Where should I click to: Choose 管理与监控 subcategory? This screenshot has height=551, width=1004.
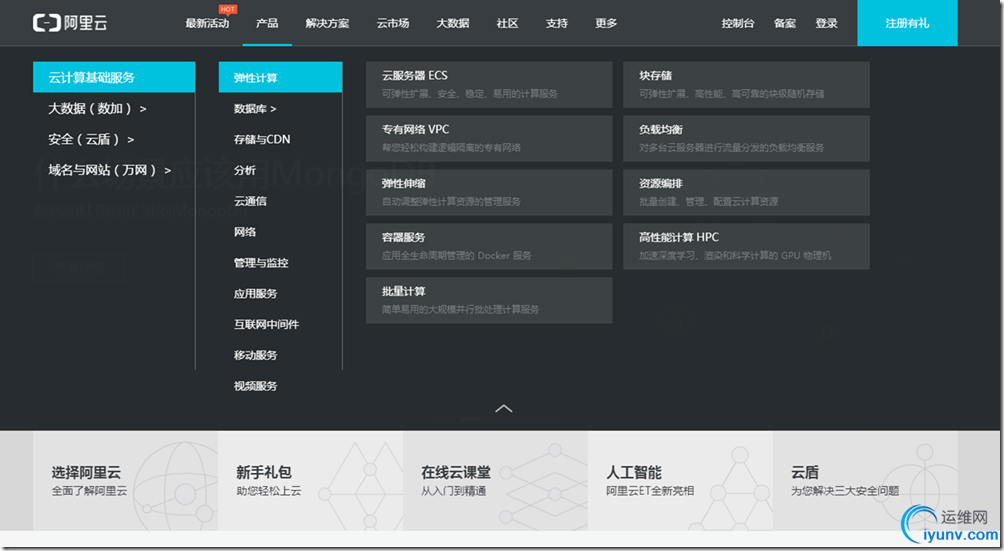[261, 262]
